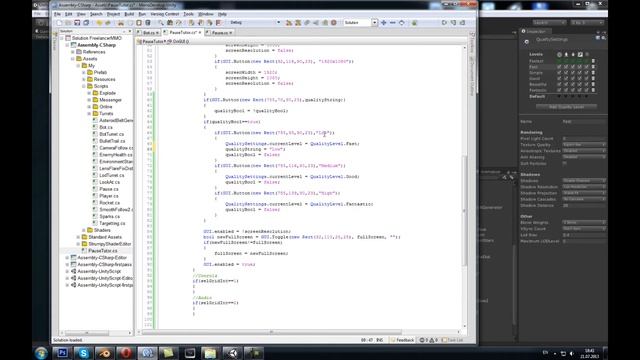Switch to the Bot.cs tab
The image size is (640, 360).
(149, 33)
